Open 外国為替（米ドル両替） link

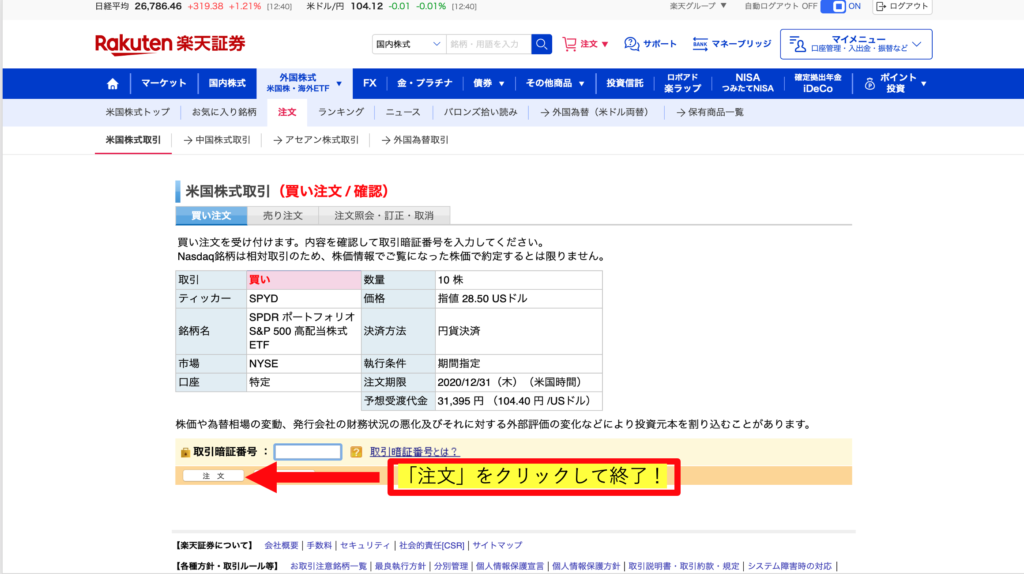(595, 112)
